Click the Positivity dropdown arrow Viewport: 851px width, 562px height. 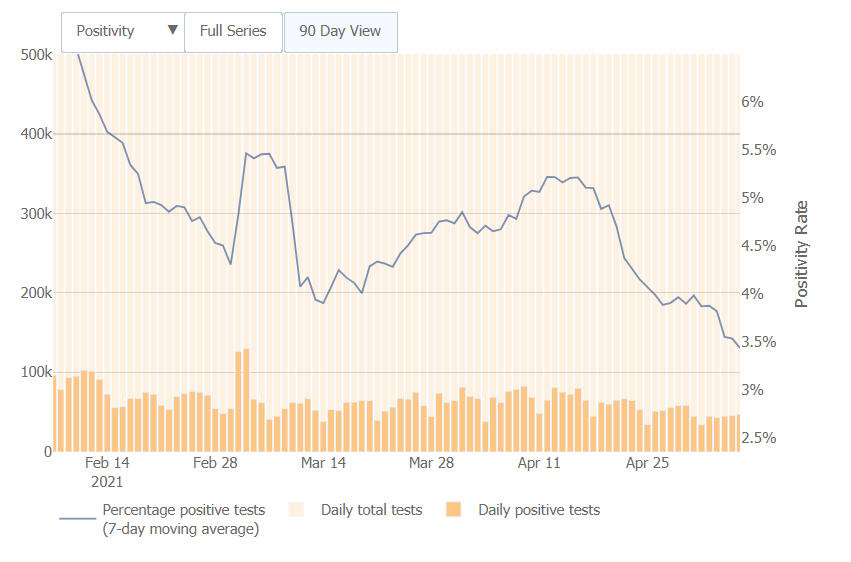[x=173, y=30]
